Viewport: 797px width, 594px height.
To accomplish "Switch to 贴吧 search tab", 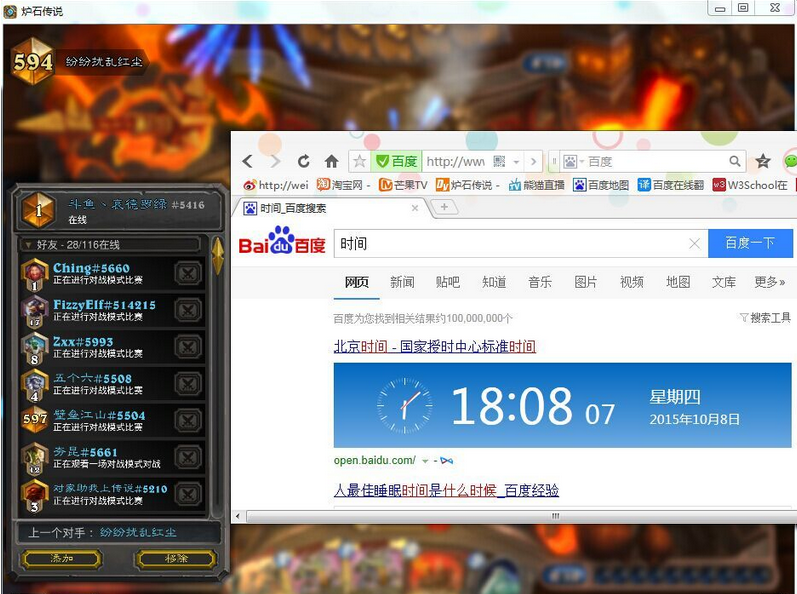I will [x=448, y=282].
